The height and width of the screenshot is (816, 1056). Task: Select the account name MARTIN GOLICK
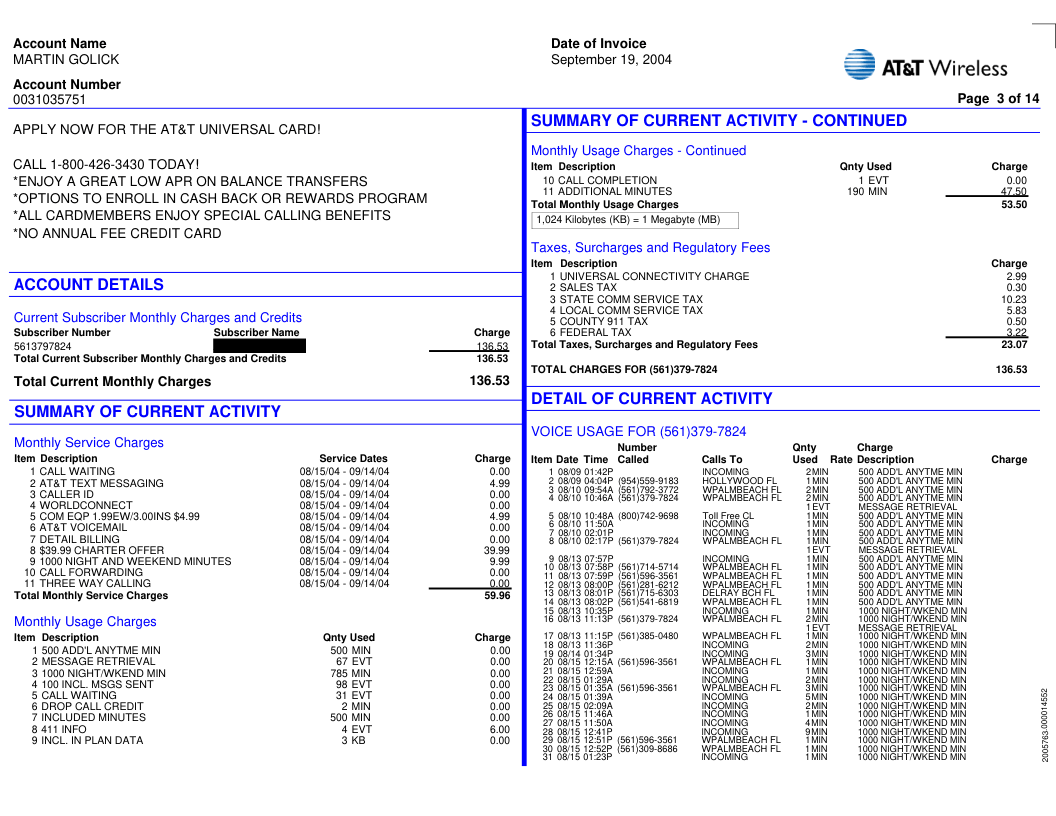66,59
